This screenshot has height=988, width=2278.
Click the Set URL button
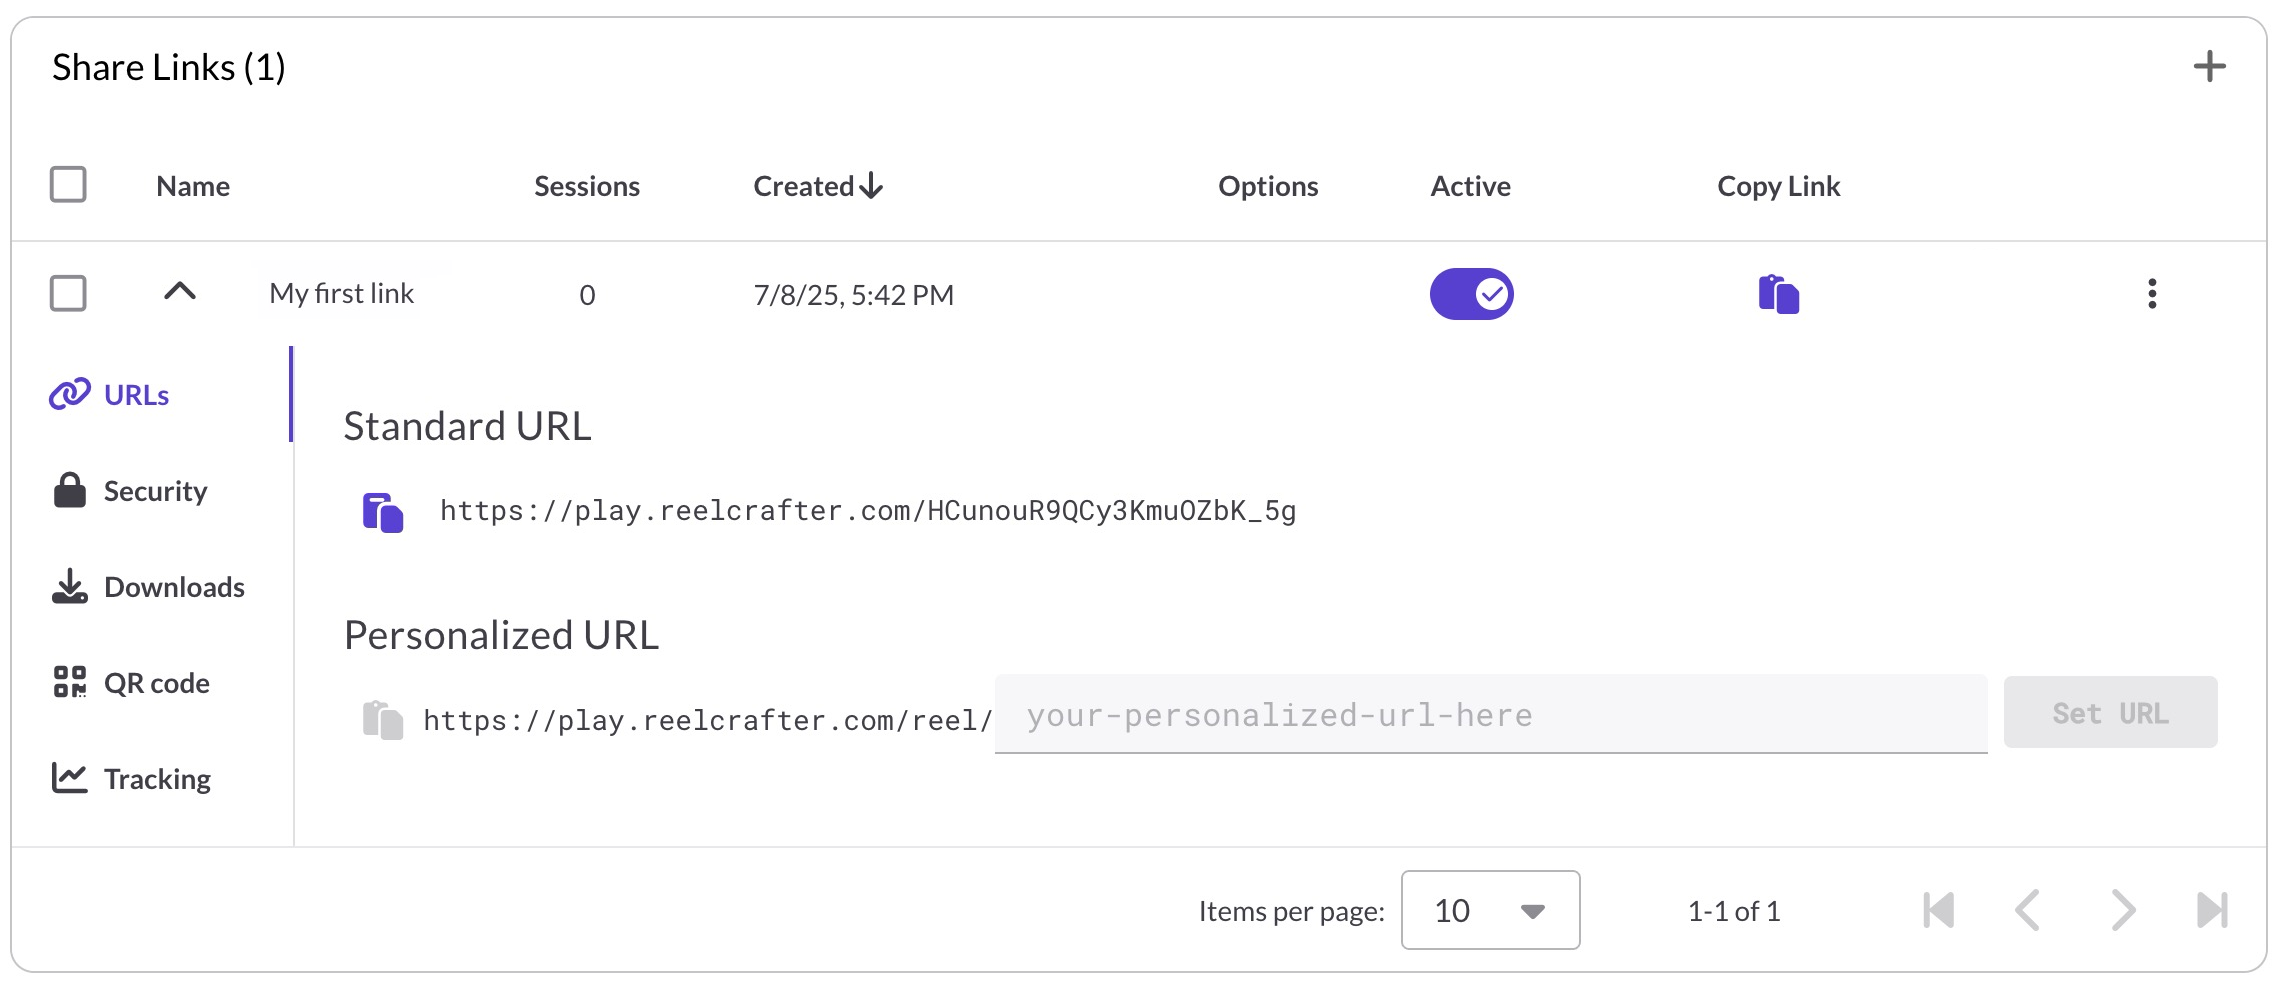(2110, 713)
